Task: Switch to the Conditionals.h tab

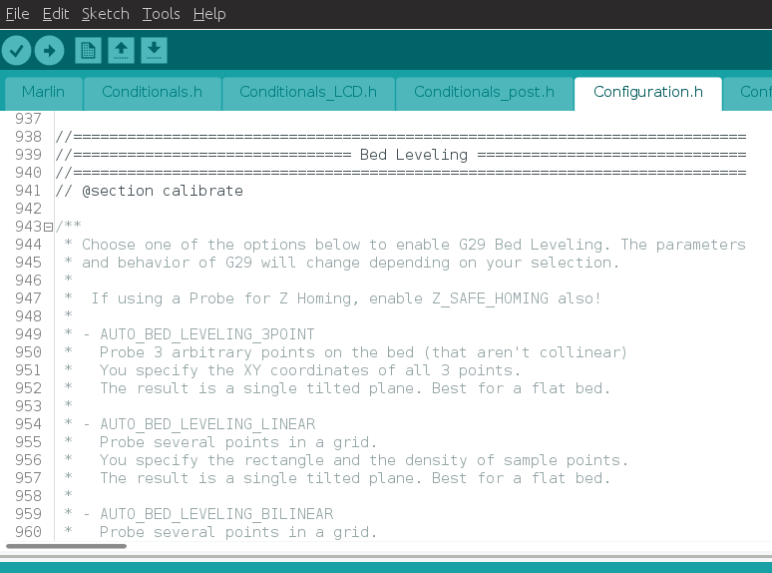Action: 152,92
